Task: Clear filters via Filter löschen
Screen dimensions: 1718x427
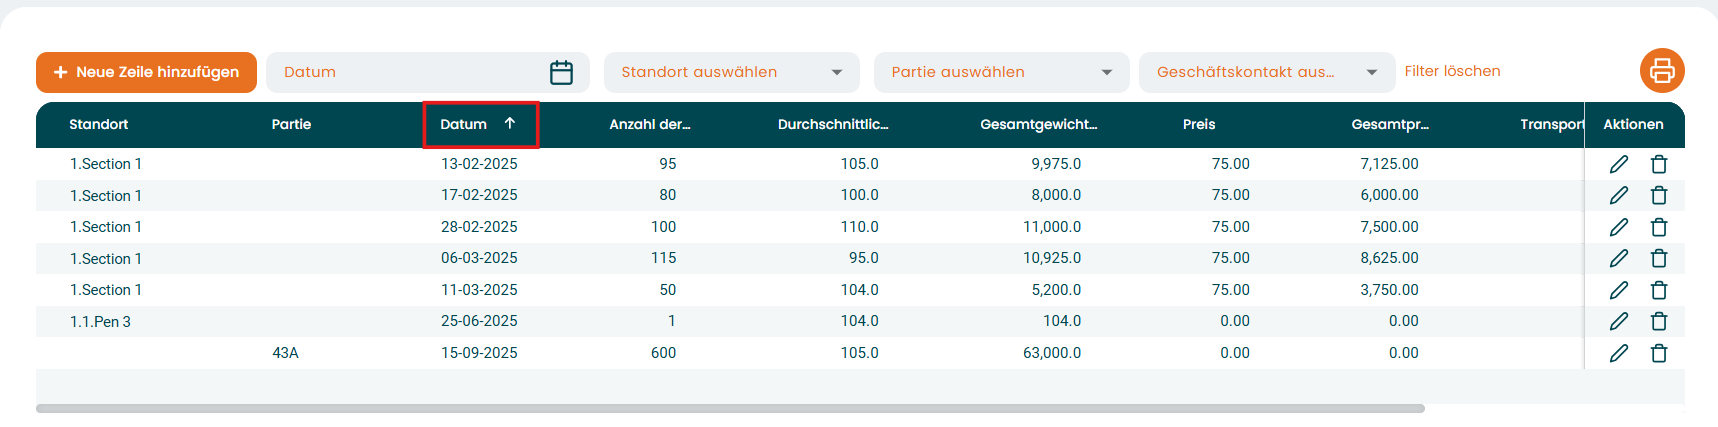Action: point(1452,71)
